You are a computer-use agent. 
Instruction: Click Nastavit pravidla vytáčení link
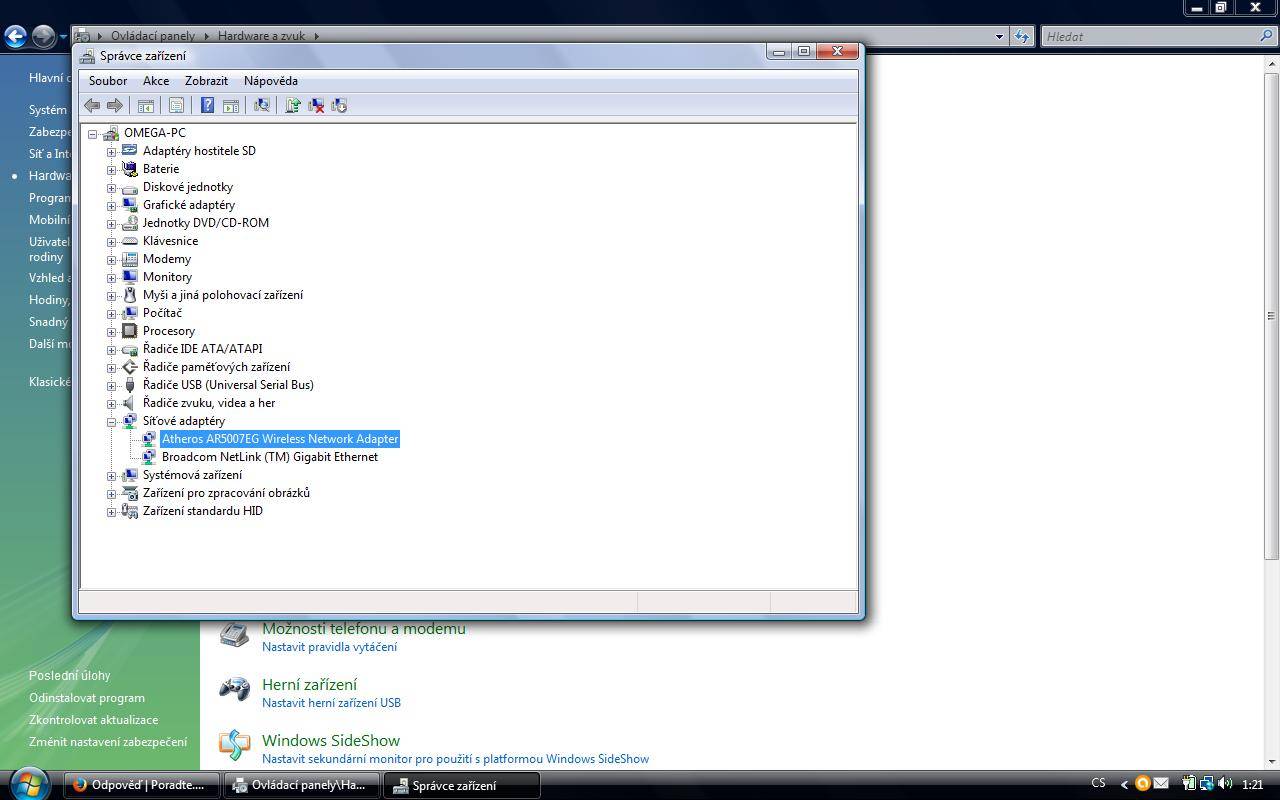pyautogui.click(x=329, y=647)
